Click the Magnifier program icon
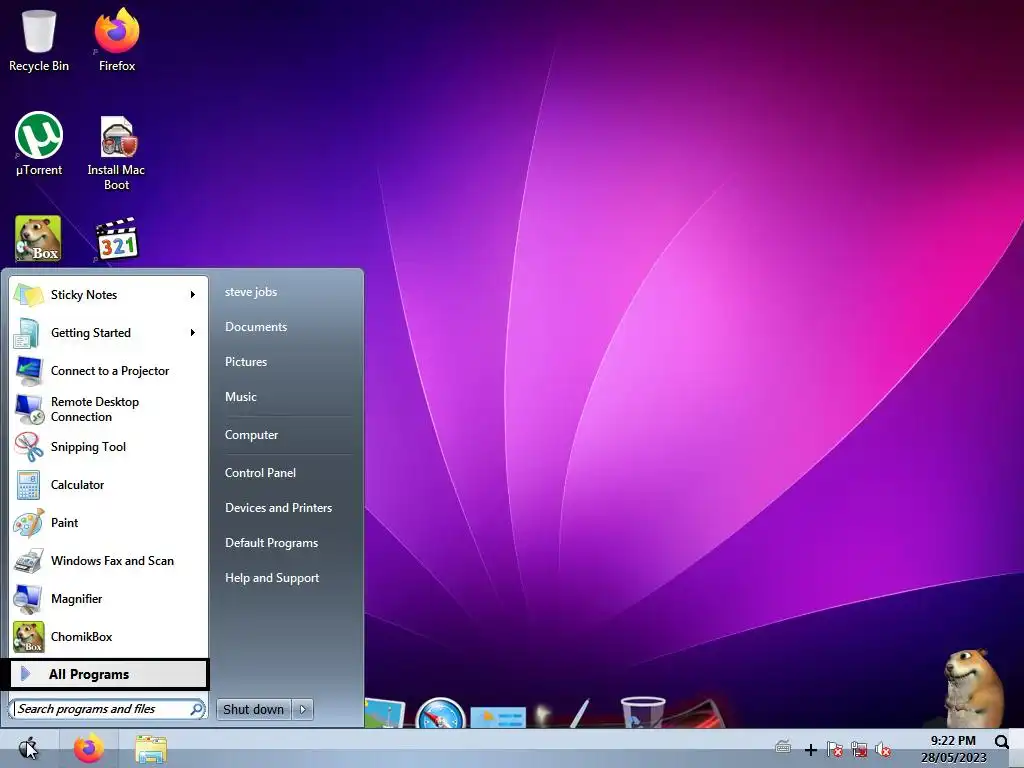Image resolution: width=1024 pixels, height=768 pixels. 29,599
